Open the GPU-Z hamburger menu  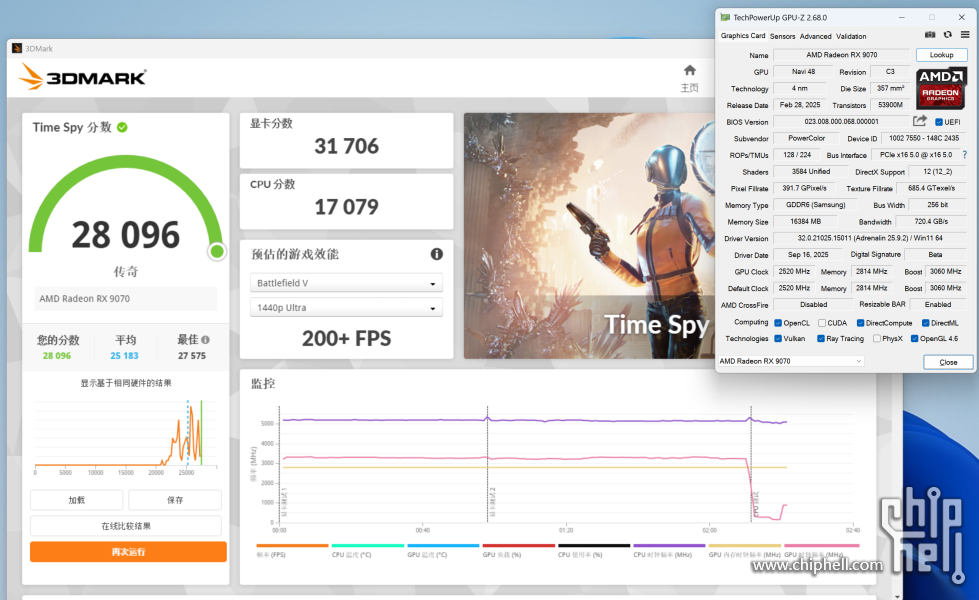tap(965, 36)
